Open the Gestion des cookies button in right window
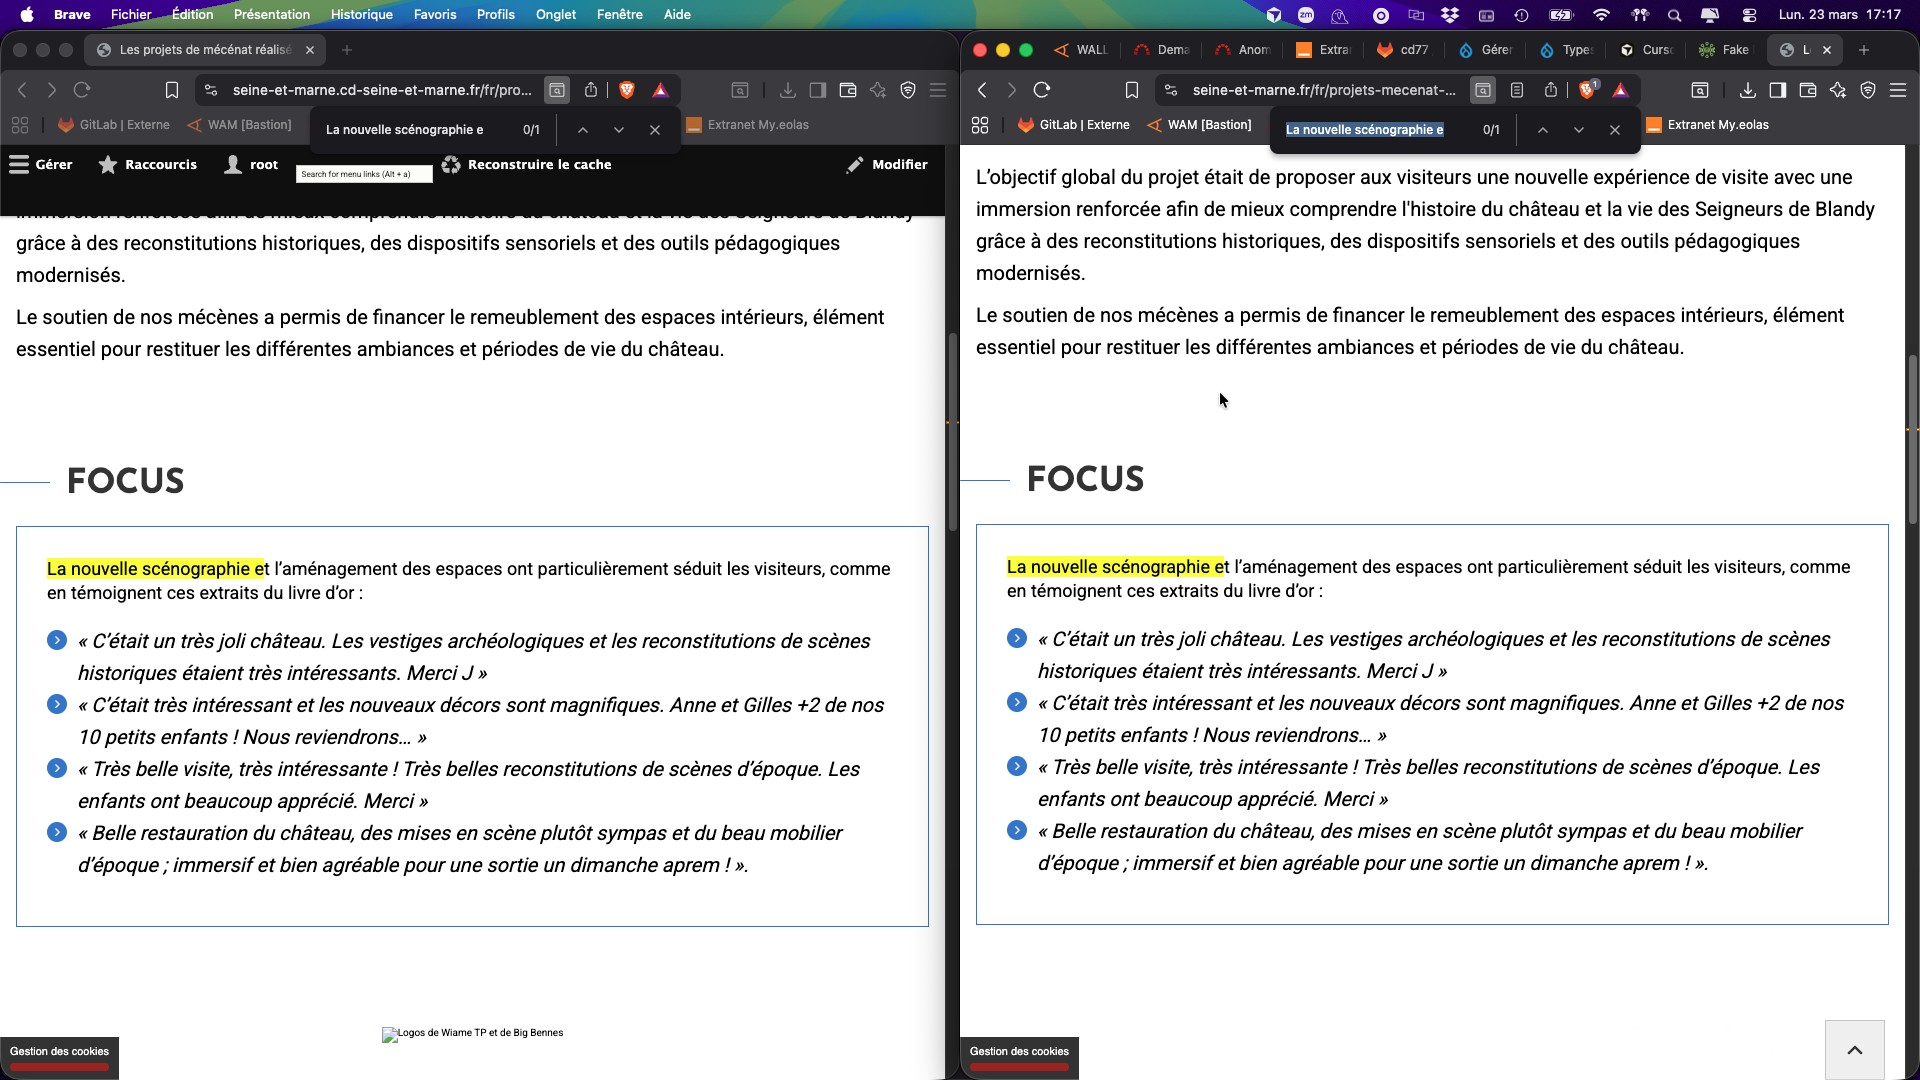Screen dimensions: 1920x1080 [x=1019, y=1052]
